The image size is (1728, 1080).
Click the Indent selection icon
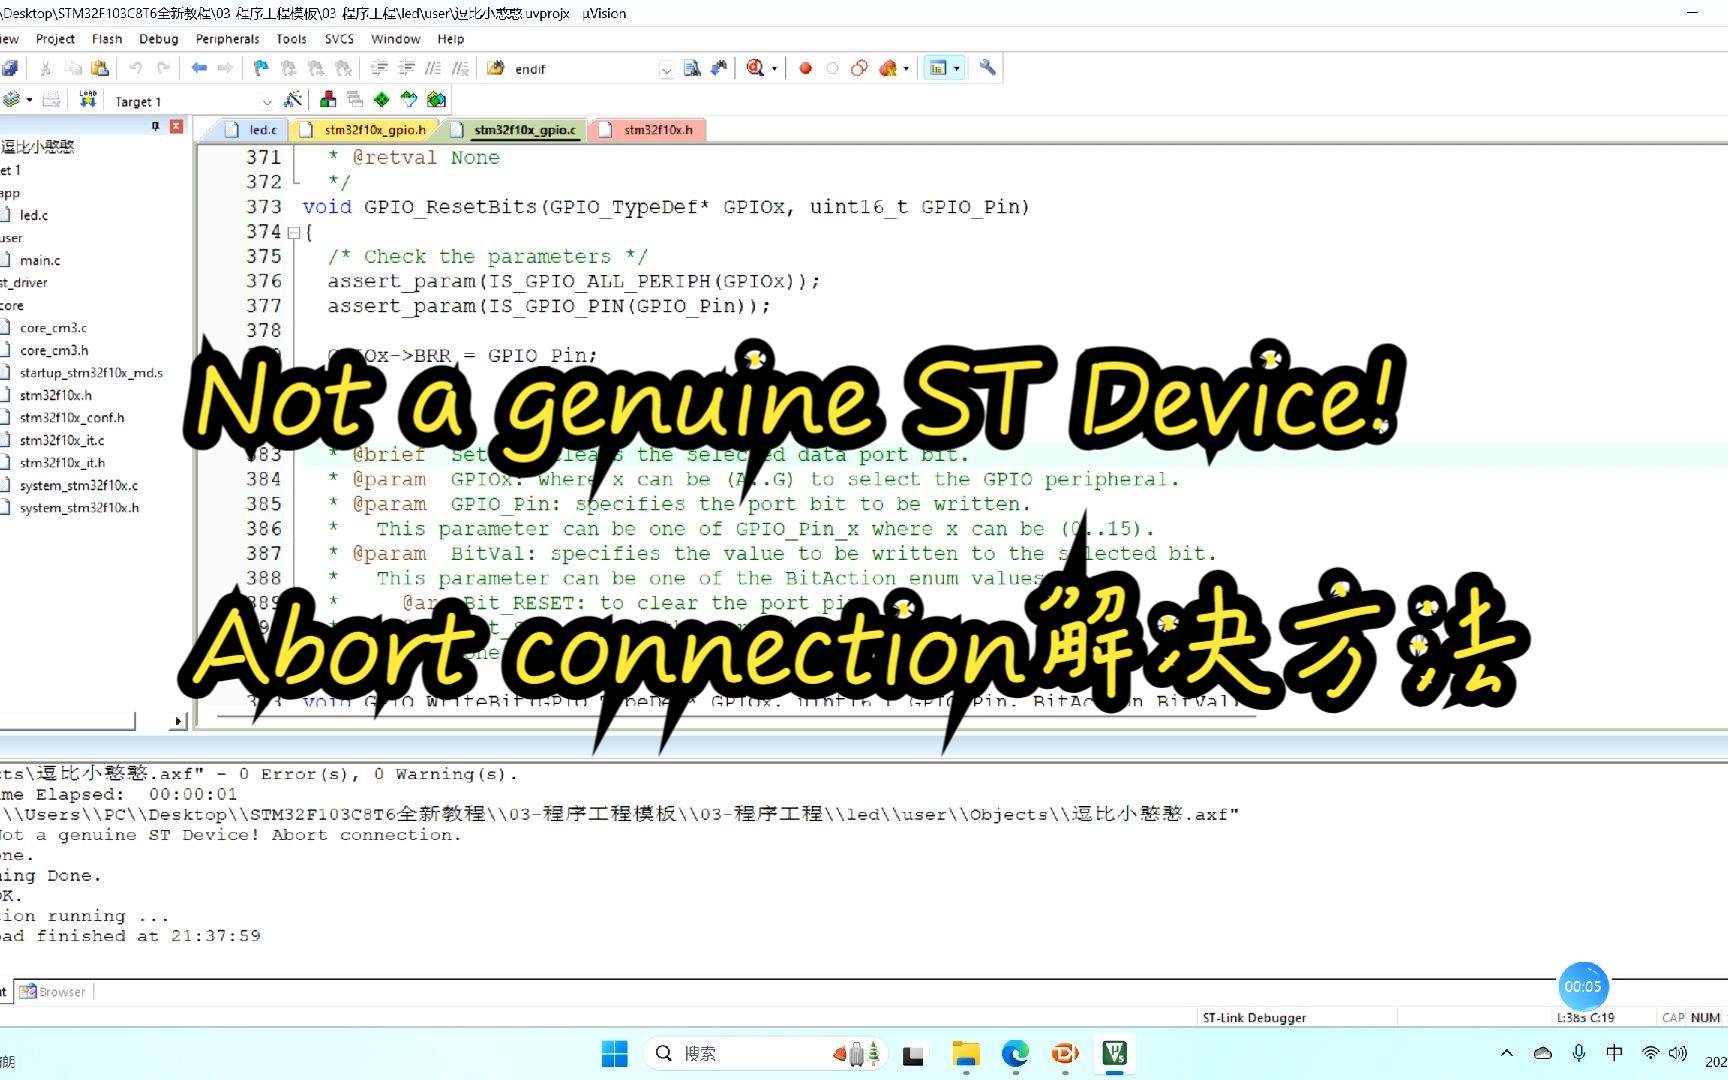coord(379,68)
